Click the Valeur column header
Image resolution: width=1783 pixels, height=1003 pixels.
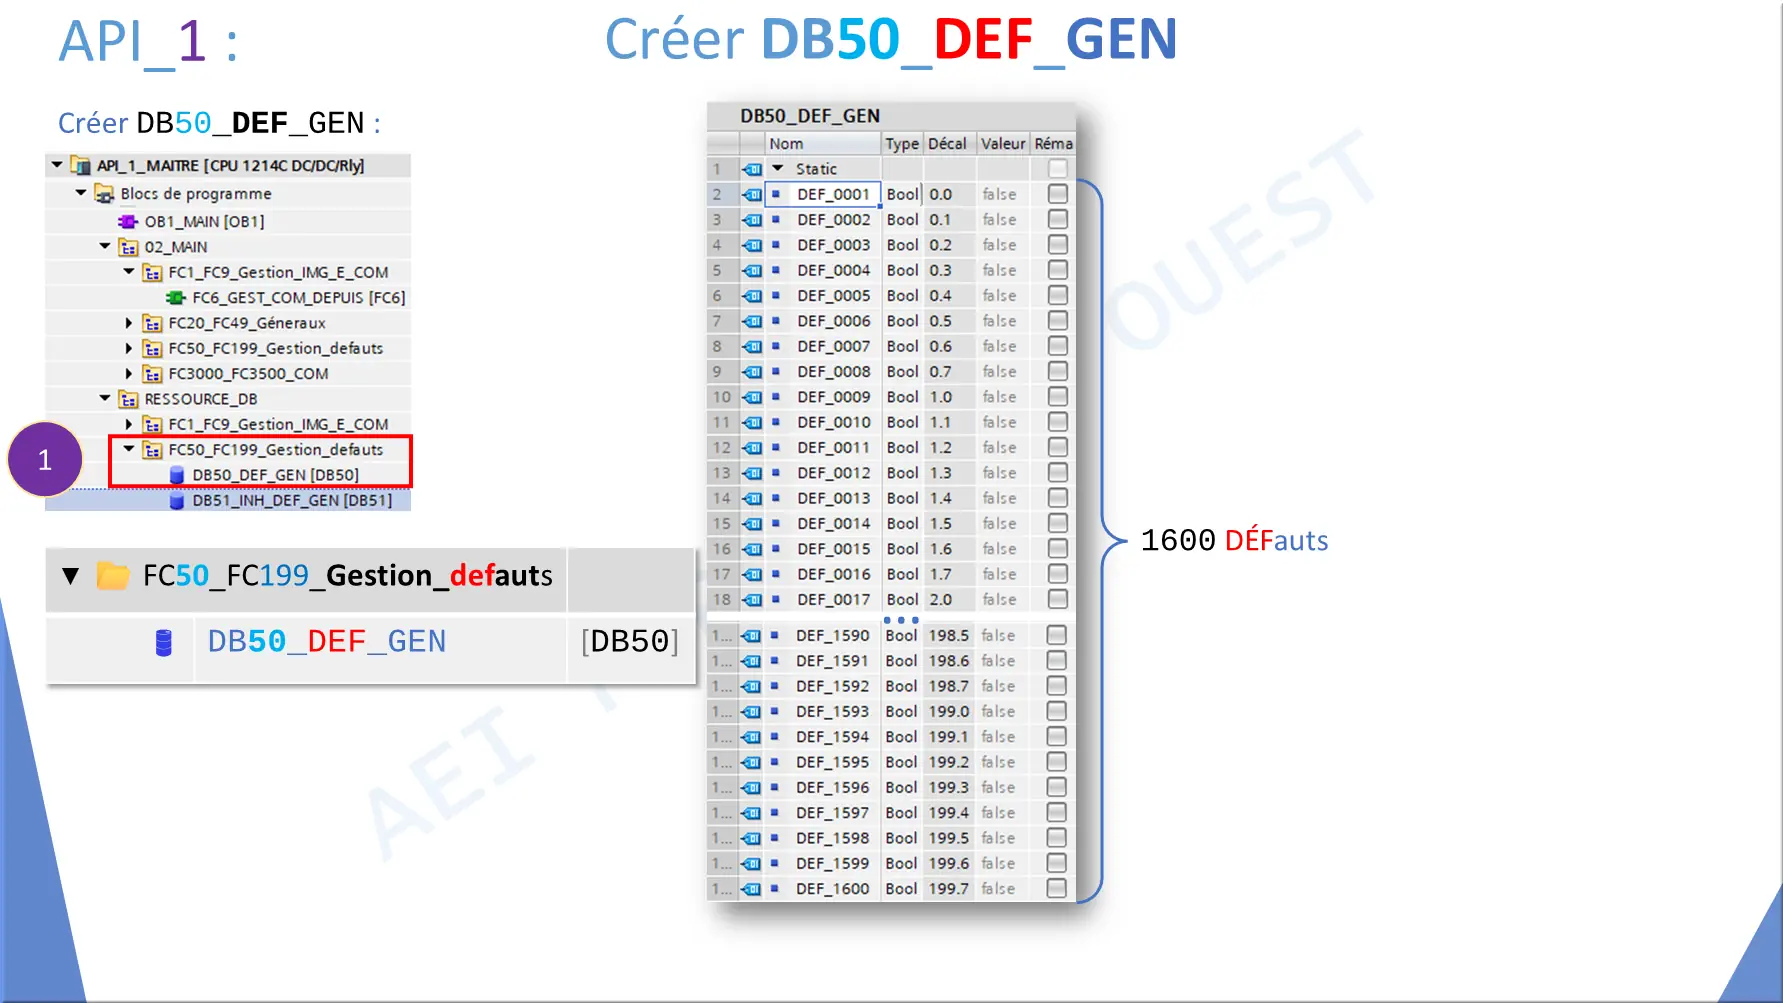tap(1003, 144)
